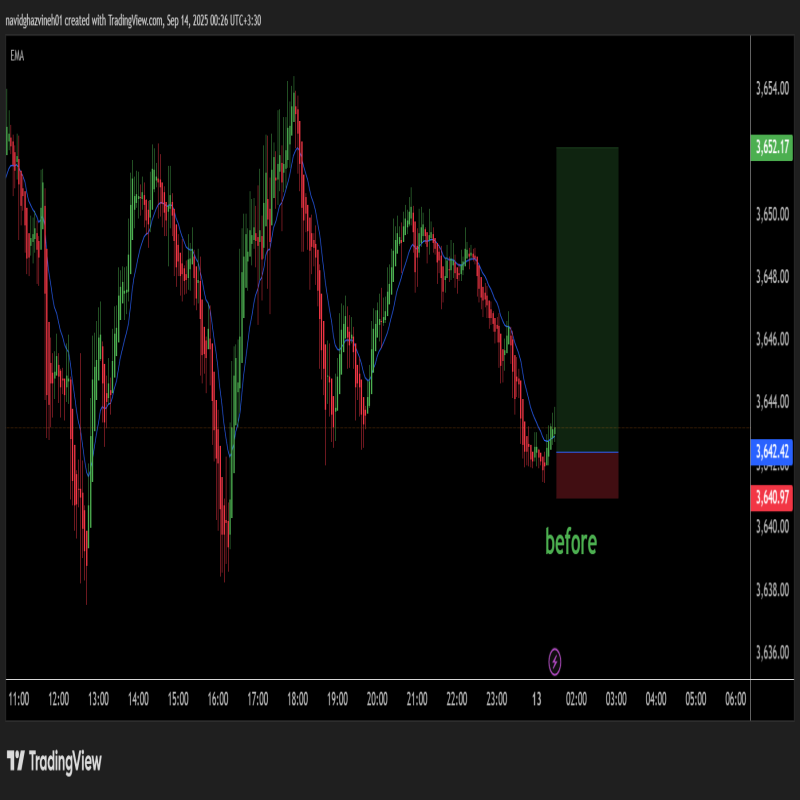Image resolution: width=800 pixels, height=800 pixels.
Task: Select the red stop-loss zone
Action: click(587, 476)
